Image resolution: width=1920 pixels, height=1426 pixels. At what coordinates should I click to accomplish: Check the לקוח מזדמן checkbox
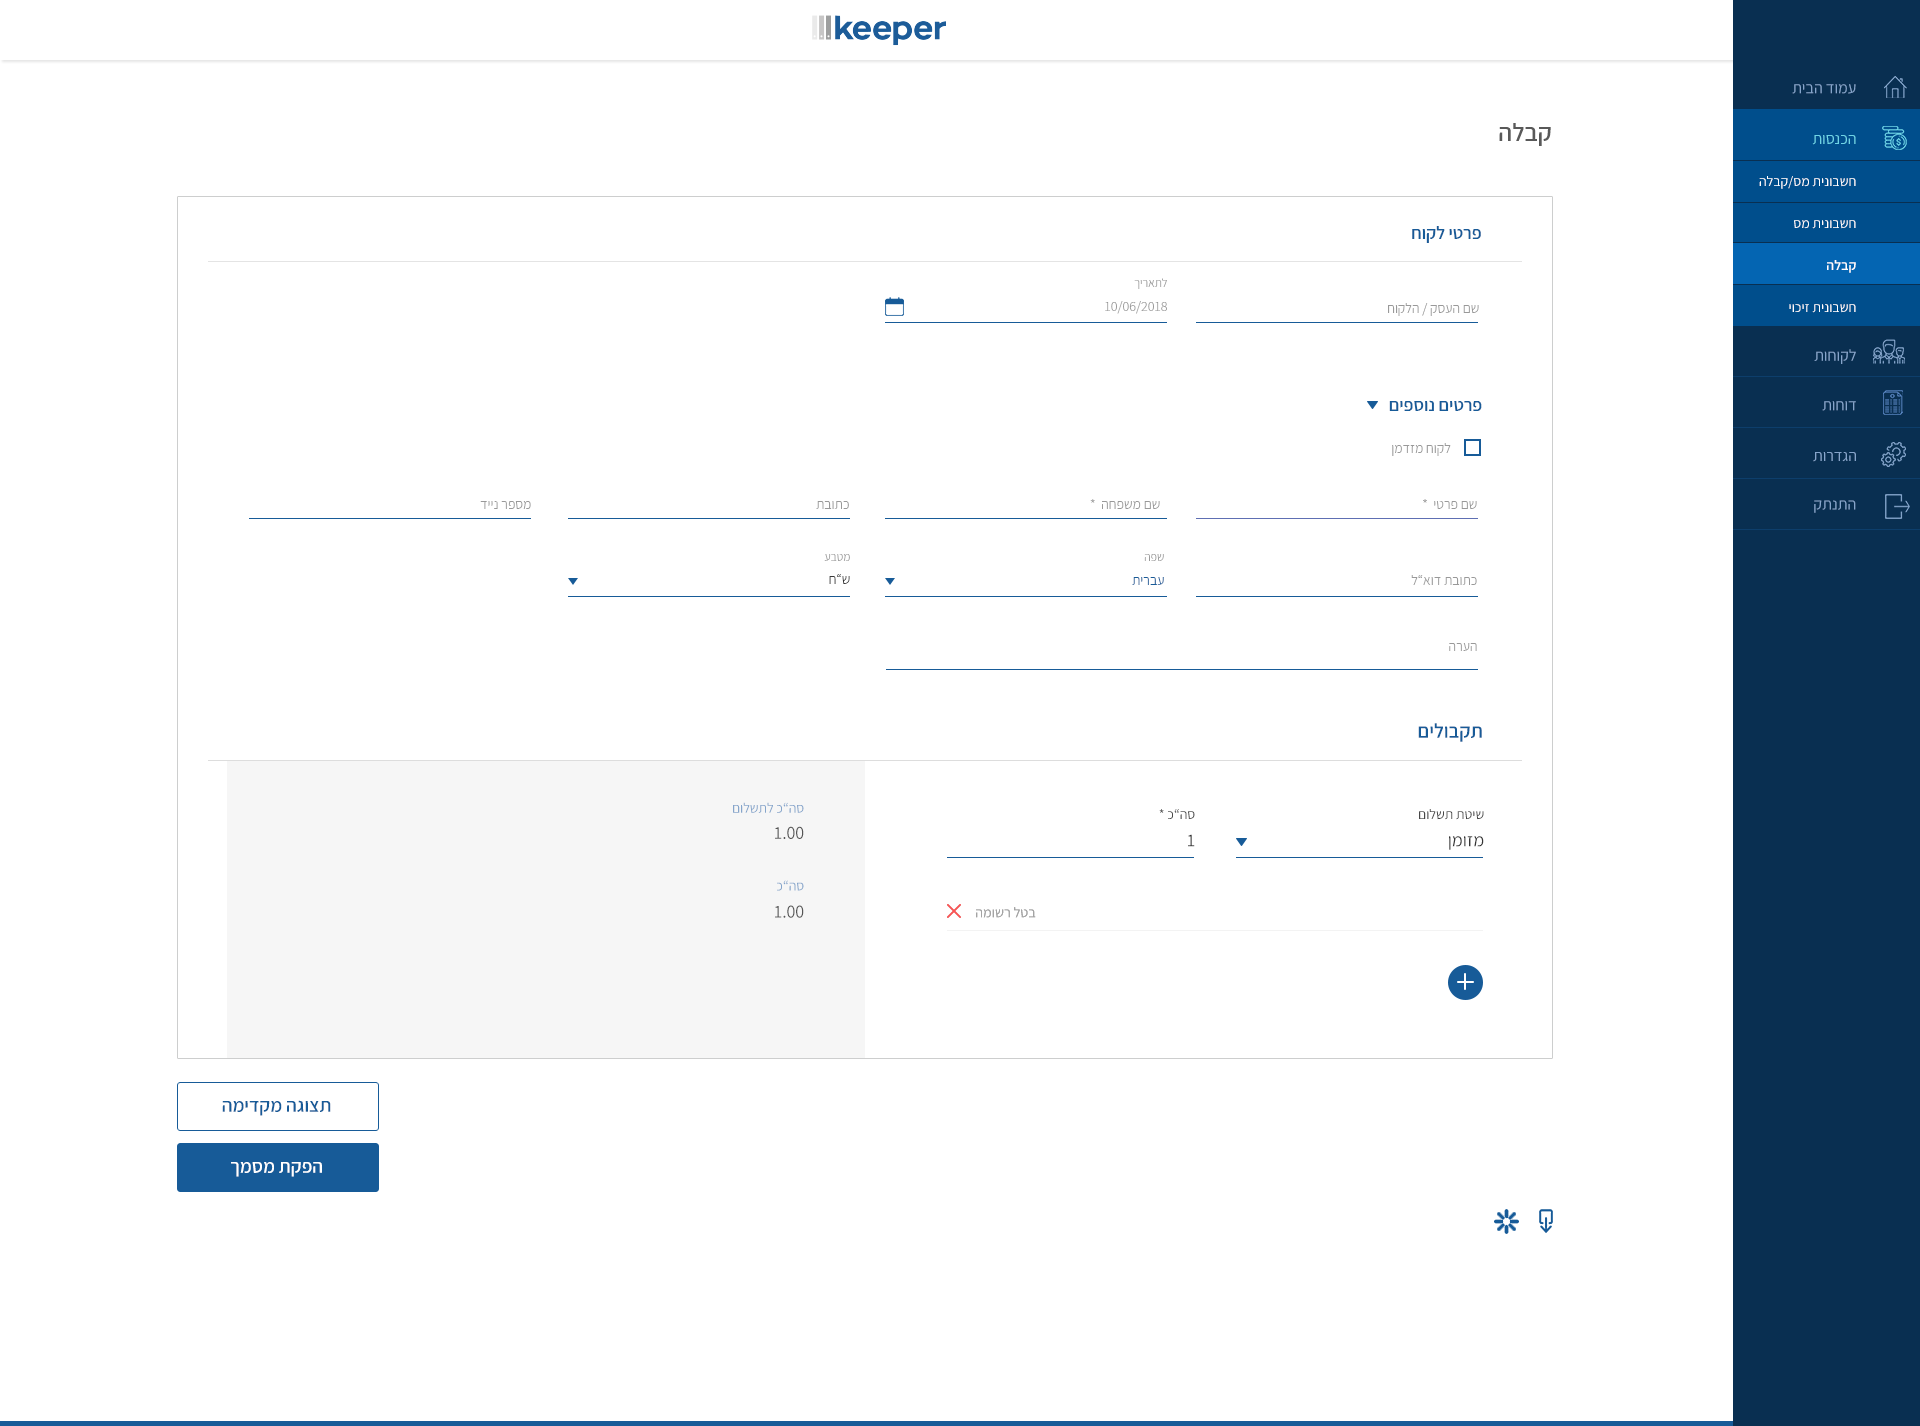click(1472, 448)
